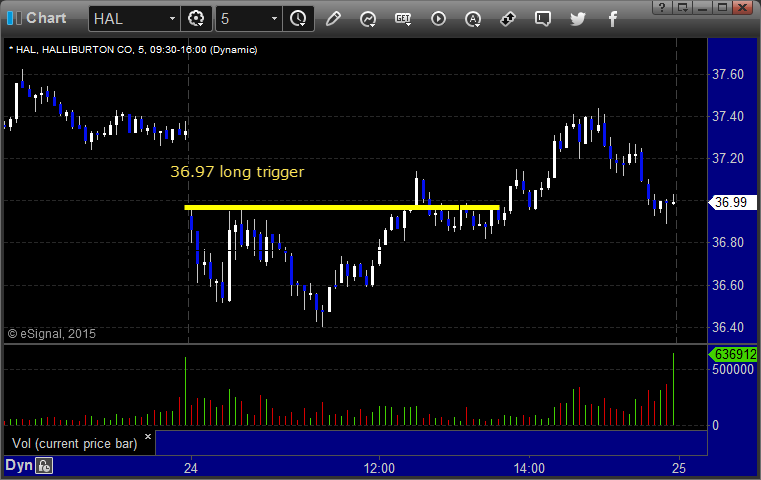Click the 25 date axis label
Image resolution: width=761 pixels, height=480 pixels.
[679, 468]
